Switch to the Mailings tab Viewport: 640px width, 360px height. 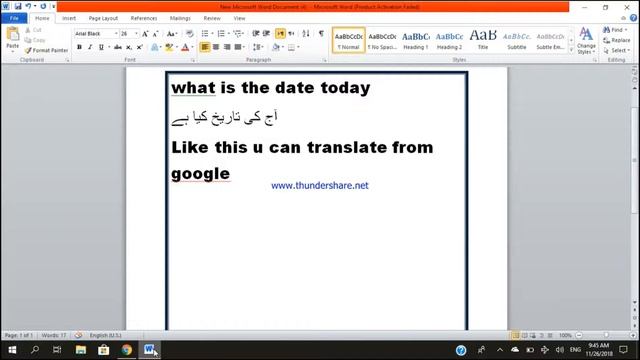(180, 18)
